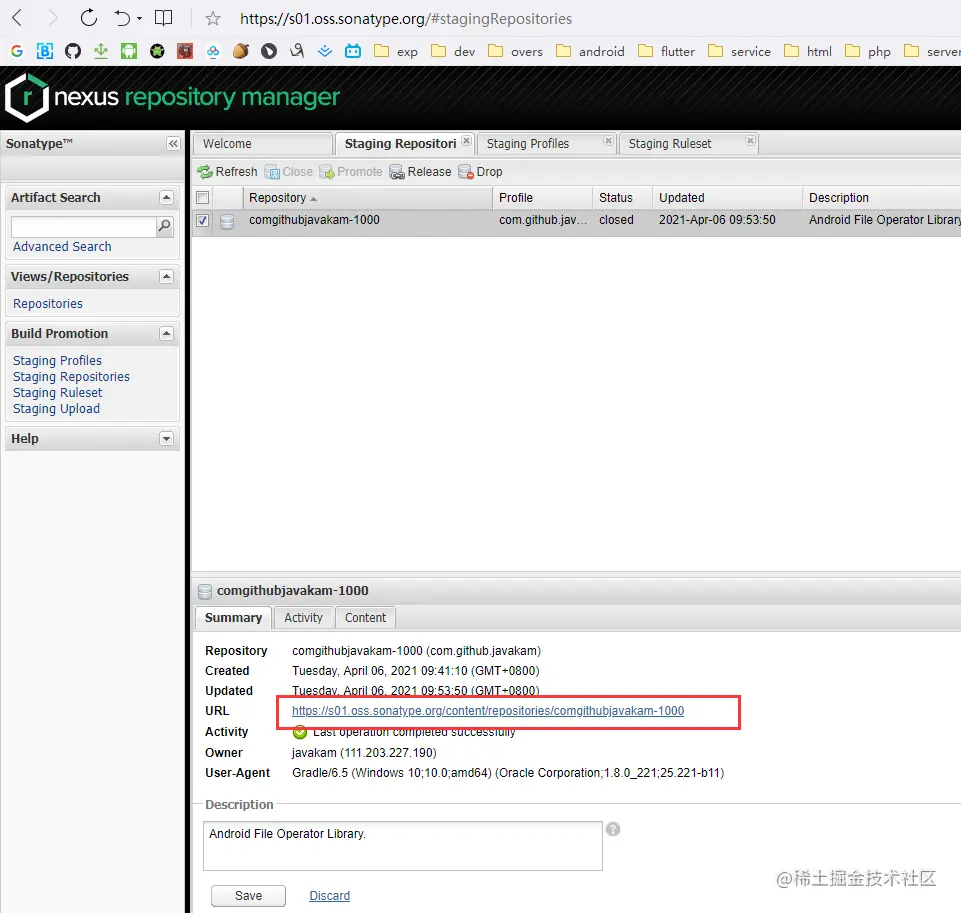Toggle the select-all header checkbox
Image resolution: width=961 pixels, height=913 pixels.
pos(202,197)
